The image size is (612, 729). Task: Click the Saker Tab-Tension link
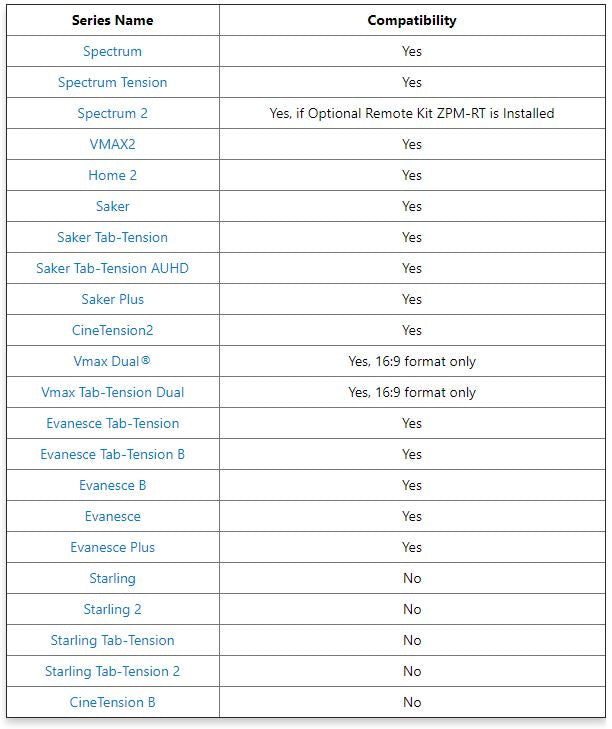[x=112, y=237]
